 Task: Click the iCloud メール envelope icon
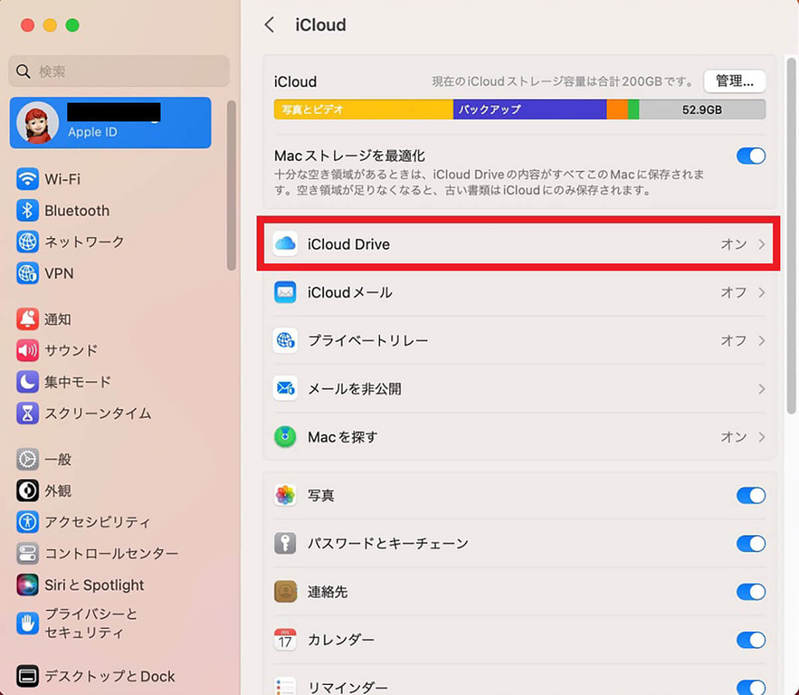coord(285,292)
